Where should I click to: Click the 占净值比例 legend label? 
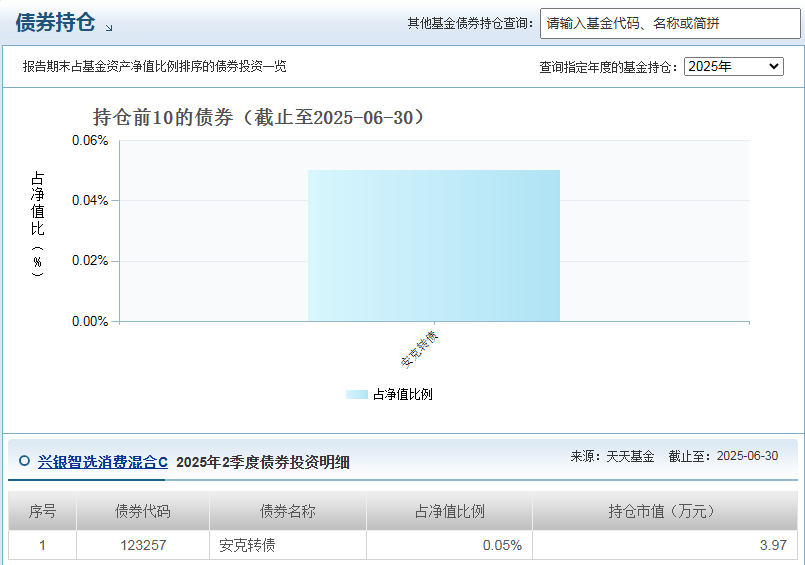point(402,394)
